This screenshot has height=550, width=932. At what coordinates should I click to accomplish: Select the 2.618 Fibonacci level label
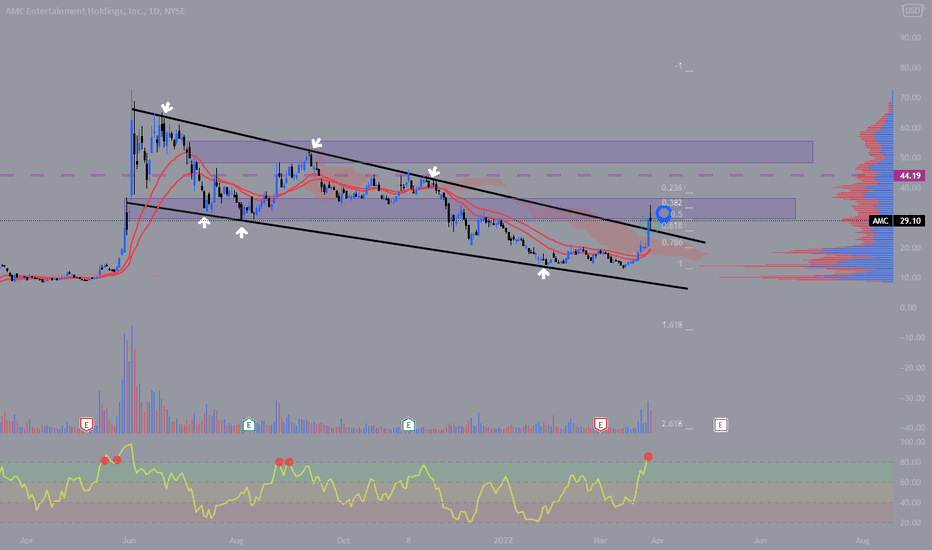(672, 424)
